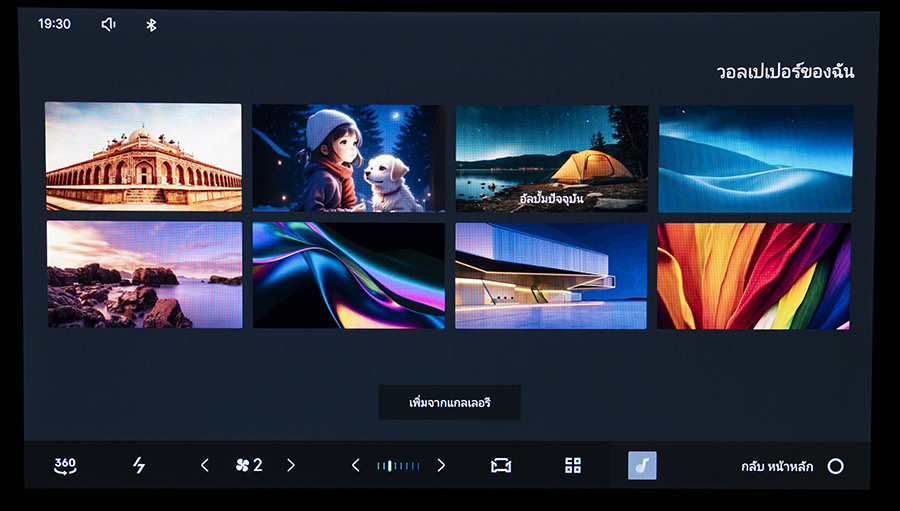Screen dimensions: 900x511
Task: Raise temperature with right chevron
Action: 441,465
